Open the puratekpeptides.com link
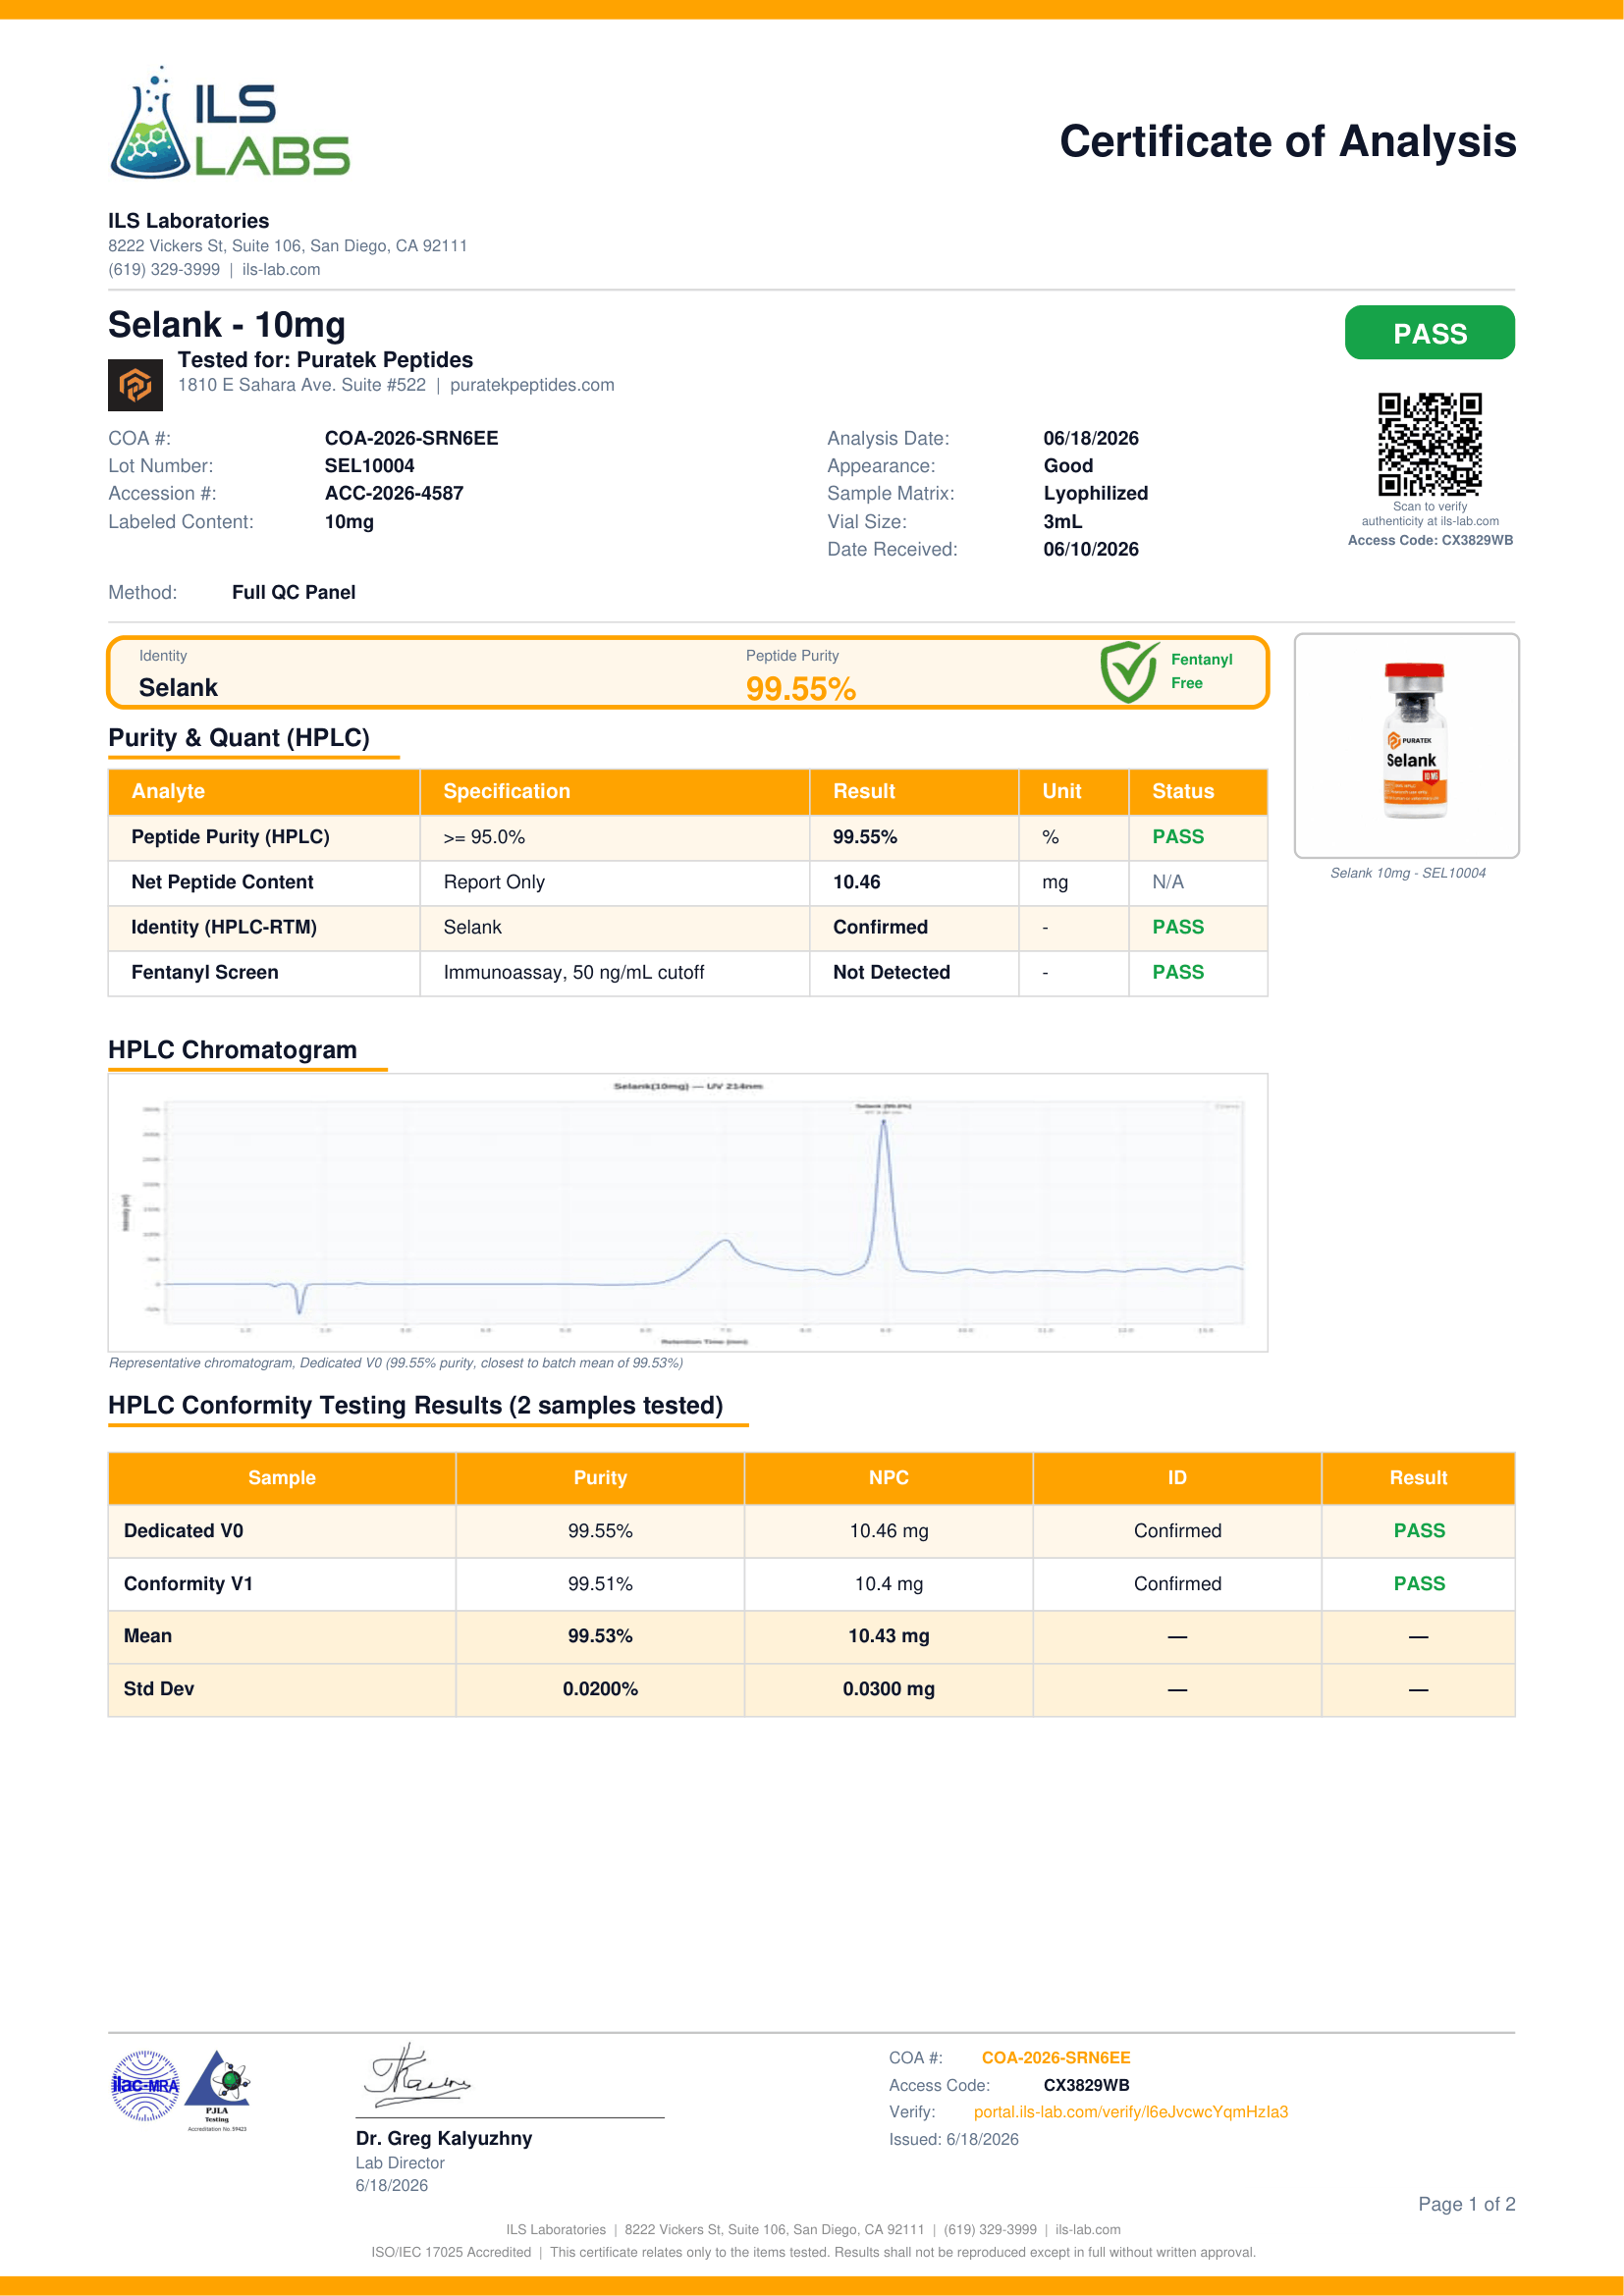The image size is (1624, 2296). (x=532, y=385)
